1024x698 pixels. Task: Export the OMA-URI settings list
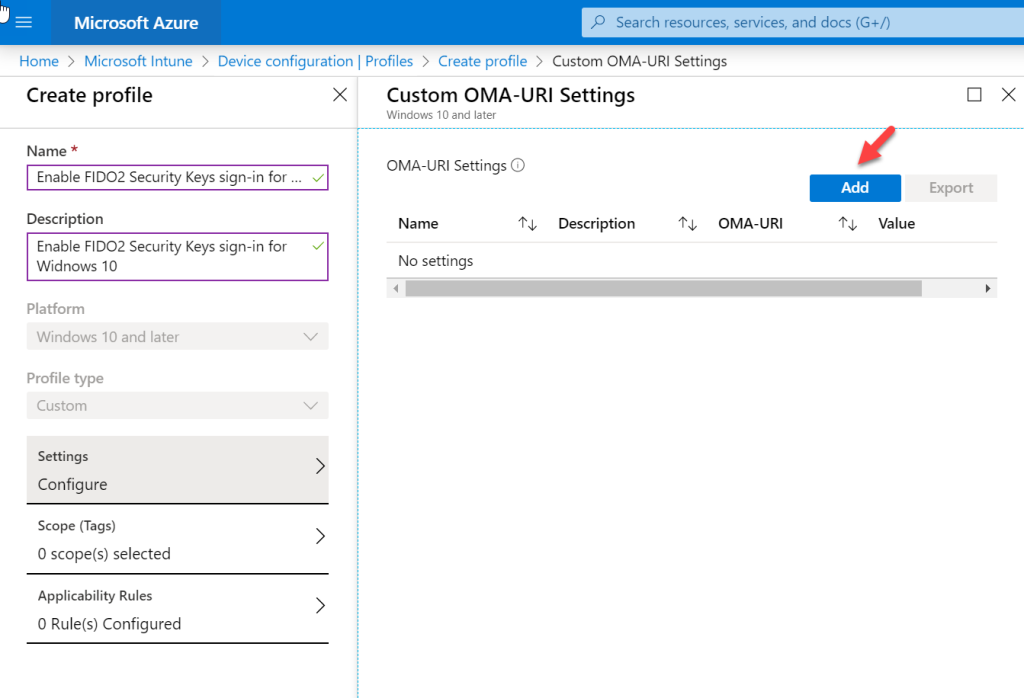coord(949,187)
